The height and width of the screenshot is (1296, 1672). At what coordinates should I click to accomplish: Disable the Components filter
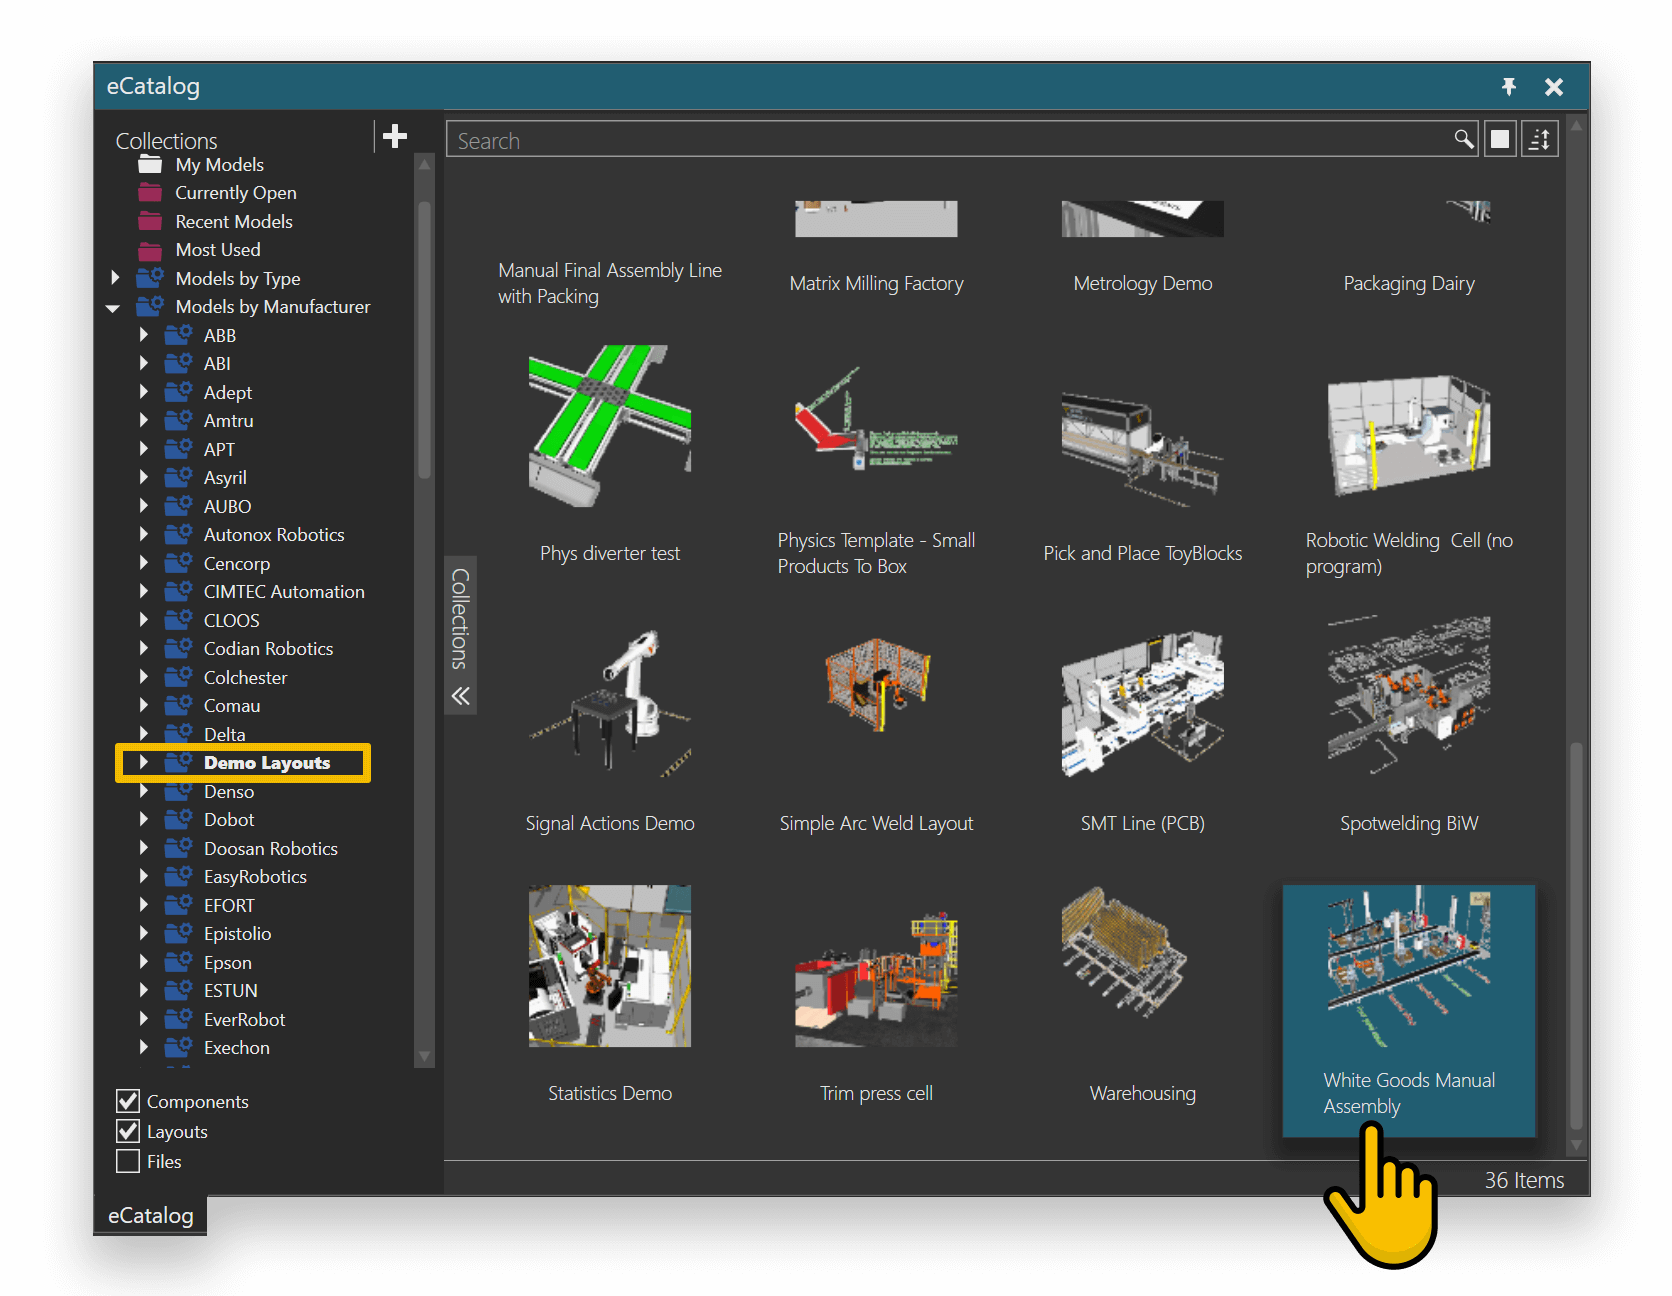coord(127,1101)
